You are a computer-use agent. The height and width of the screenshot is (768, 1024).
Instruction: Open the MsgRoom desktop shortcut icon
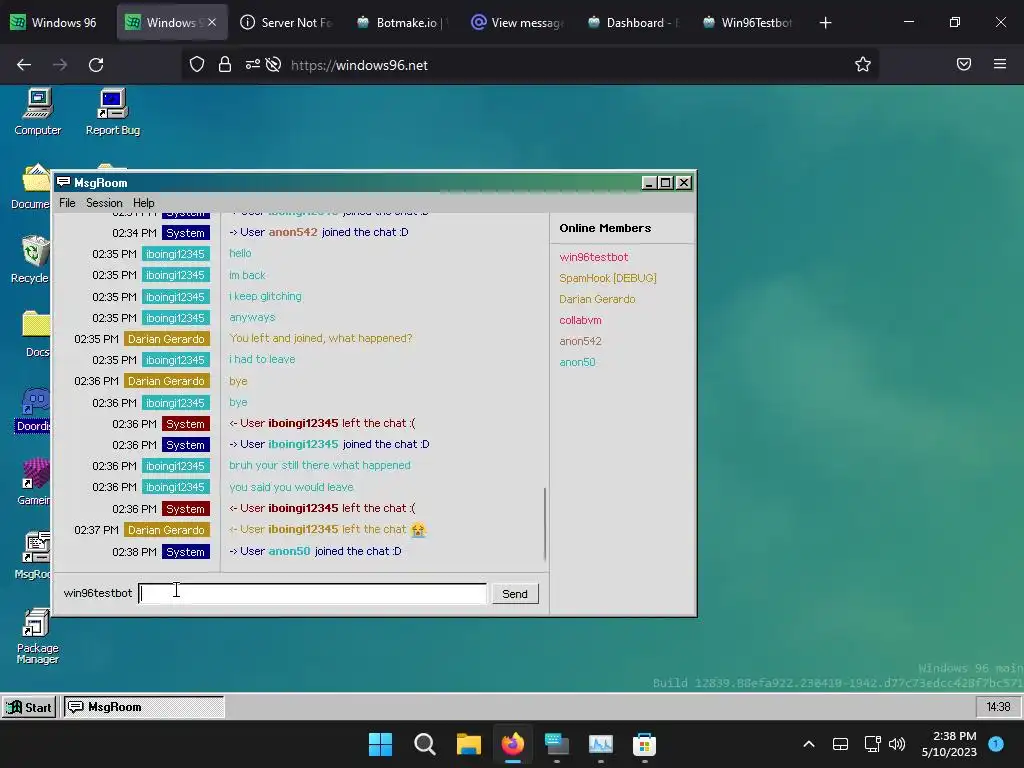(x=33, y=556)
